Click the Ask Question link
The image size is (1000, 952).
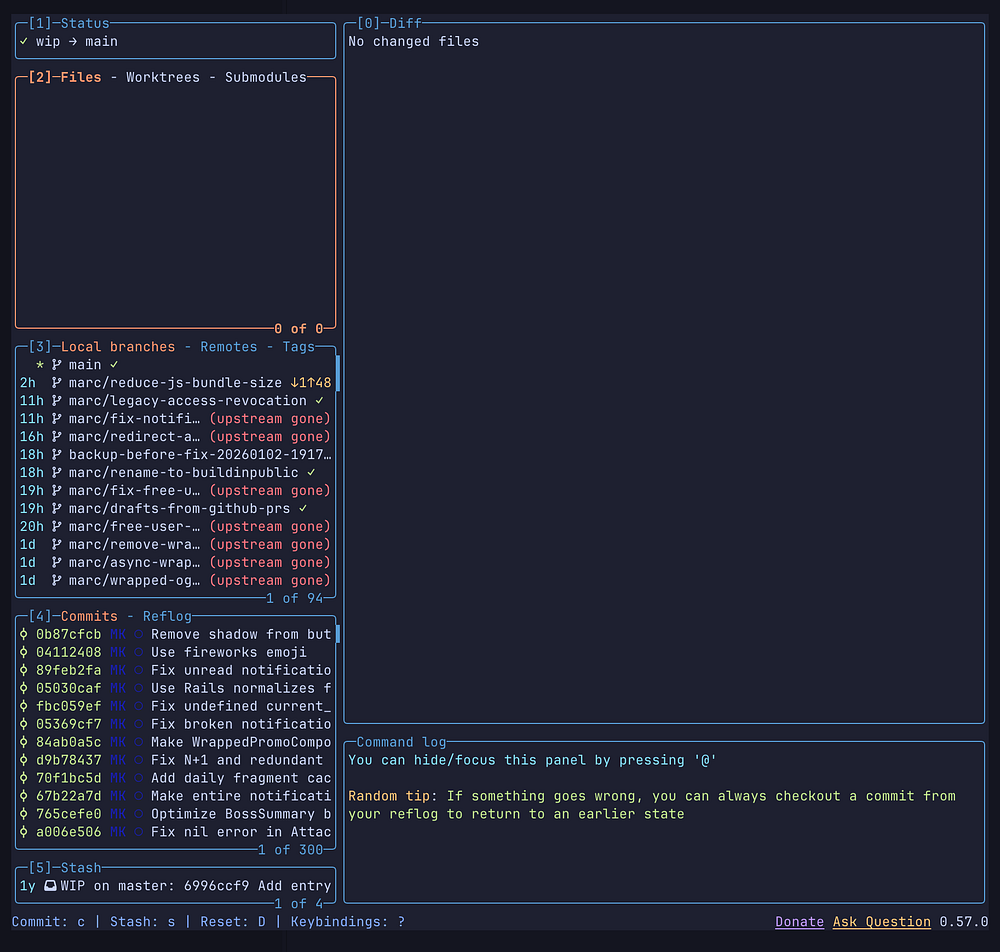tap(881, 922)
